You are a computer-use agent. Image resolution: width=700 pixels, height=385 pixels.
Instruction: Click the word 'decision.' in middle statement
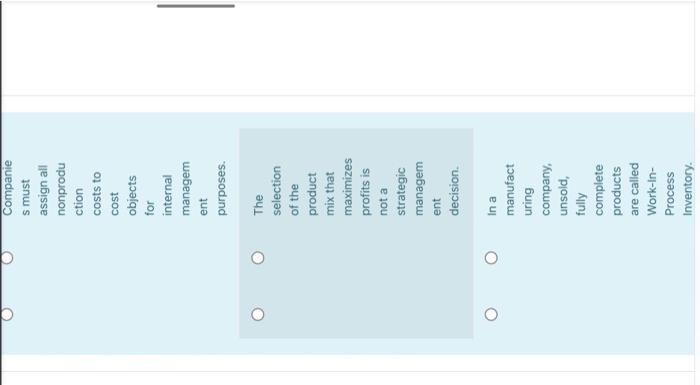point(454,191)
